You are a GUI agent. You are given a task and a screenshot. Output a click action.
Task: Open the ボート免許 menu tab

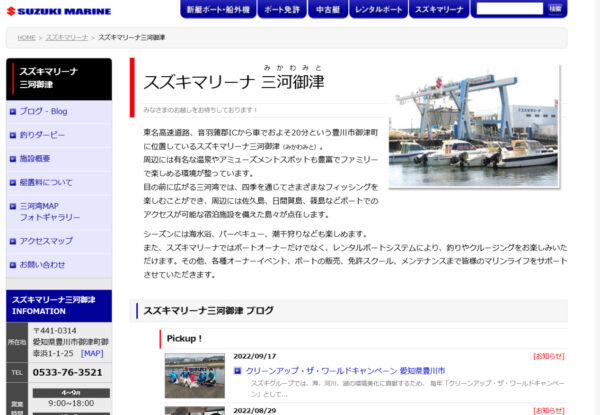pyautogui.click(x=282, y=9)
